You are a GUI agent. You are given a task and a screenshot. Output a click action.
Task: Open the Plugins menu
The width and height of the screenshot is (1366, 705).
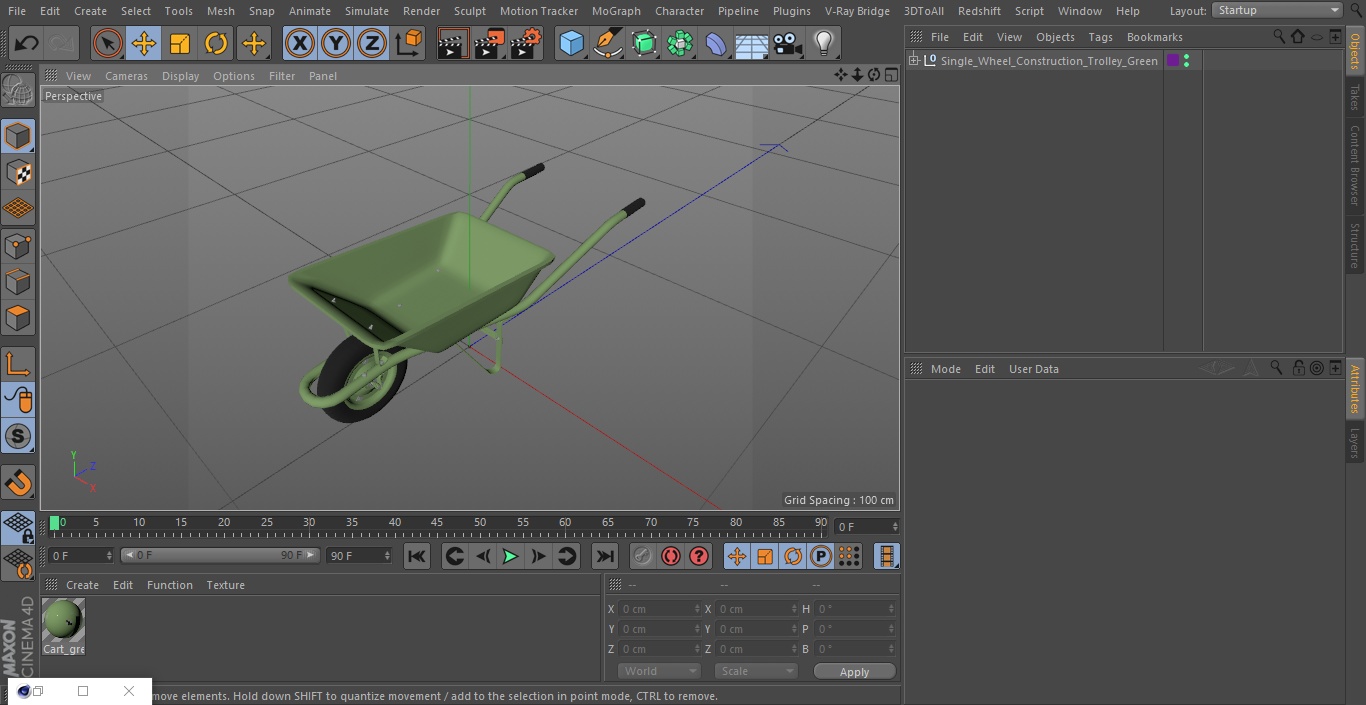(791, 11)
